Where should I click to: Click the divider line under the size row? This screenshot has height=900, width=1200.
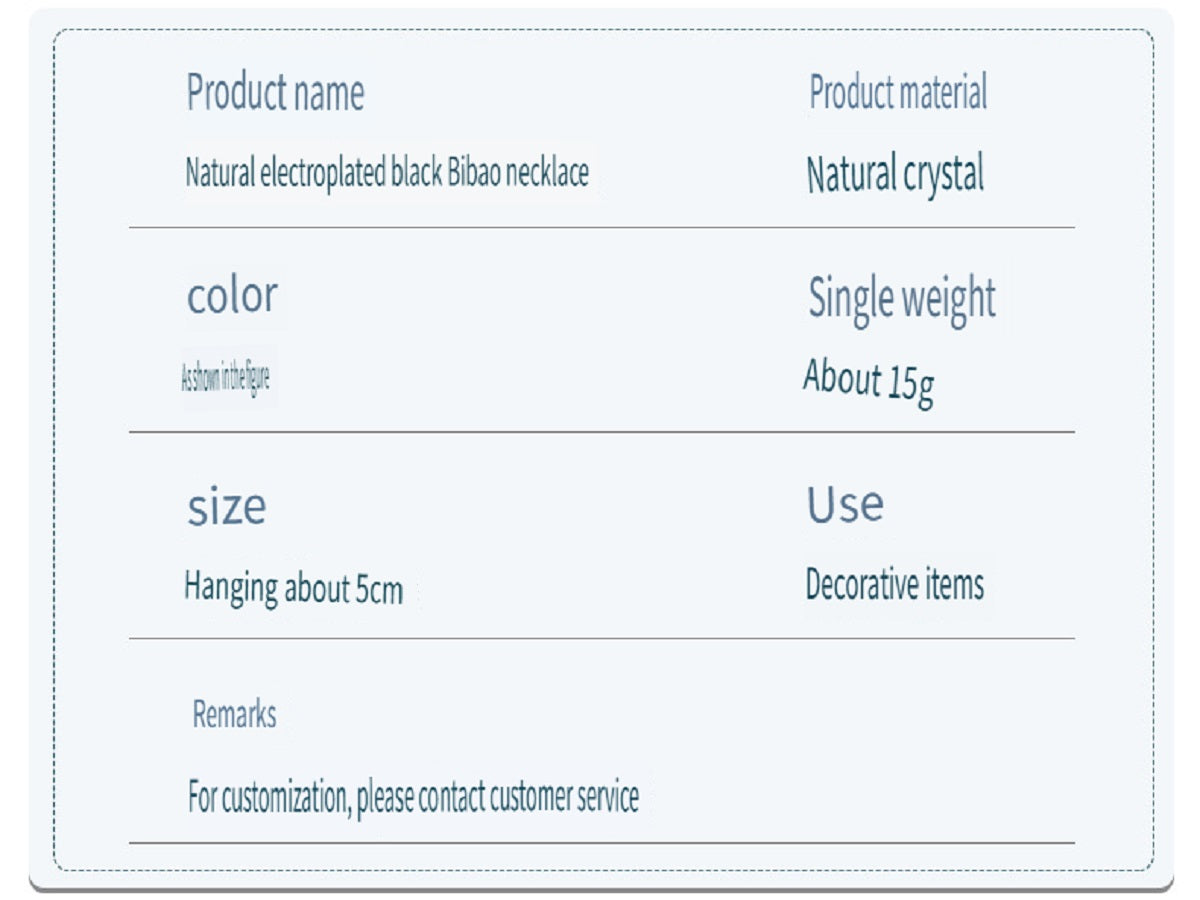600,638
